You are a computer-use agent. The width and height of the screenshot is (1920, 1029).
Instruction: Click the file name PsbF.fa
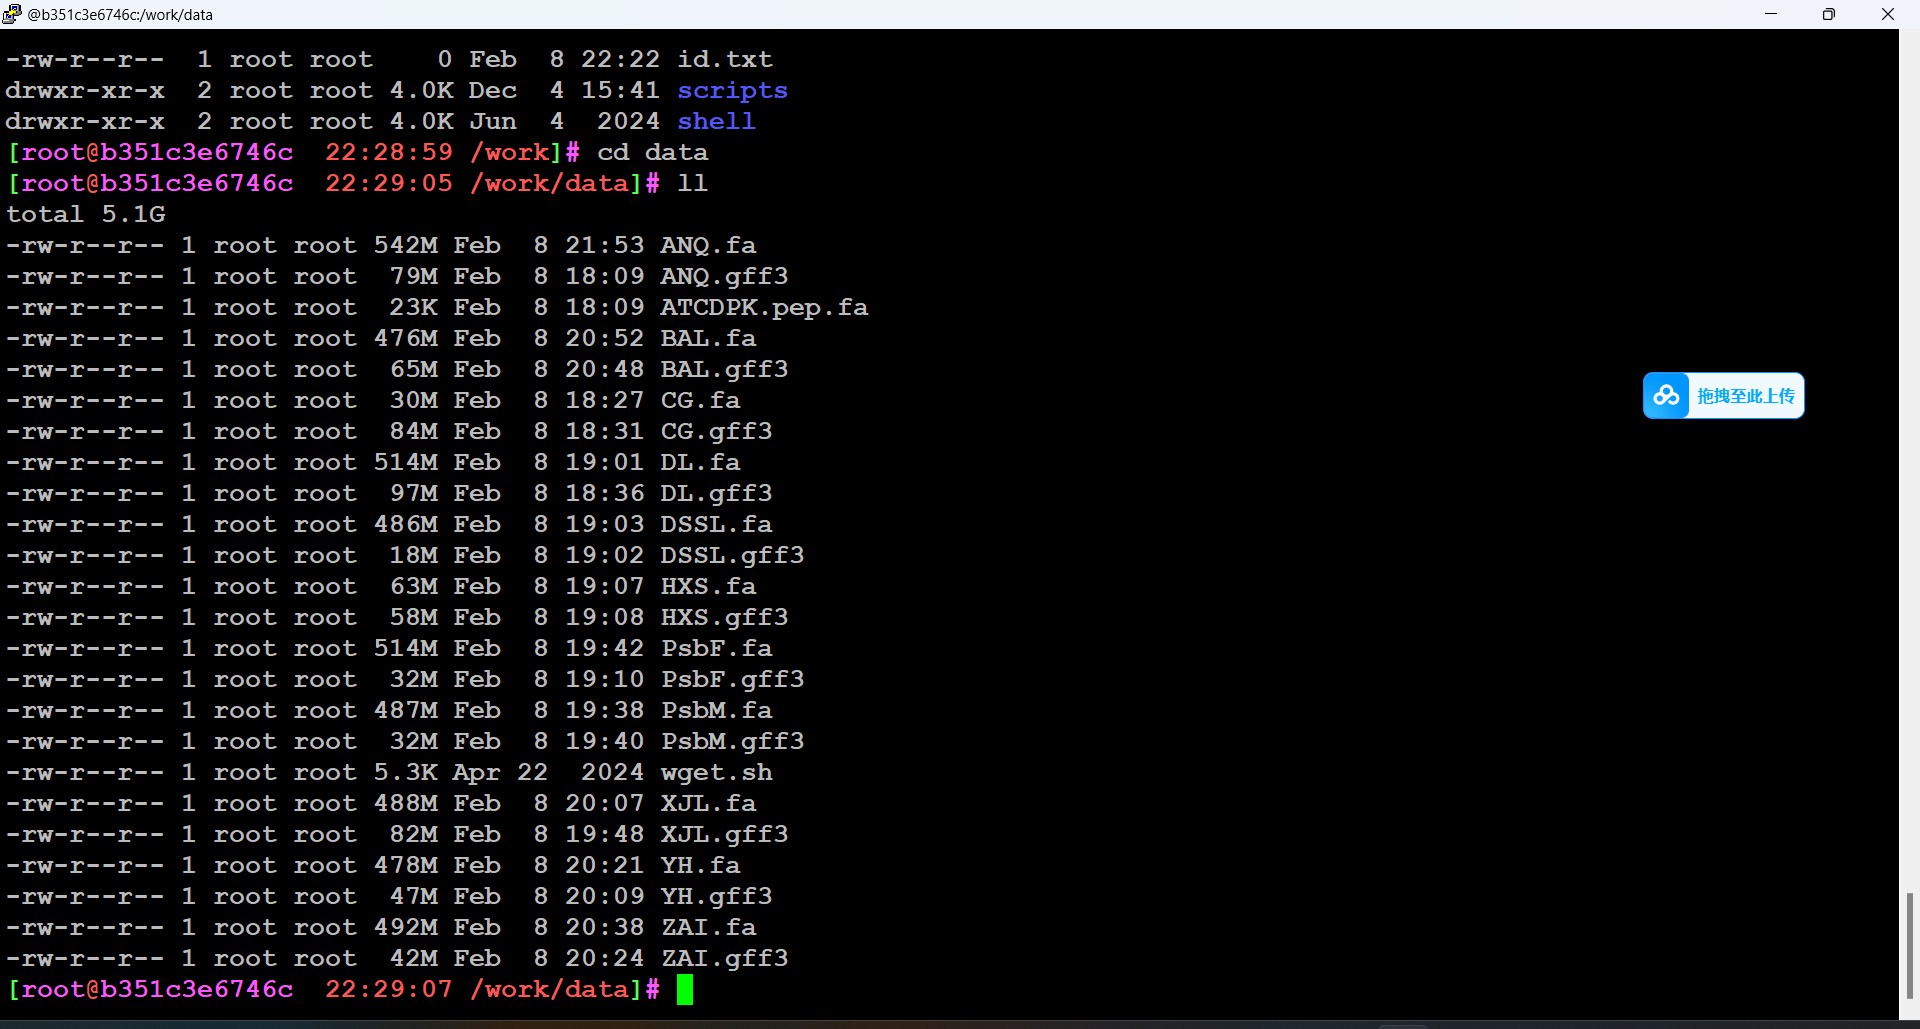click(x=716, y=649)
